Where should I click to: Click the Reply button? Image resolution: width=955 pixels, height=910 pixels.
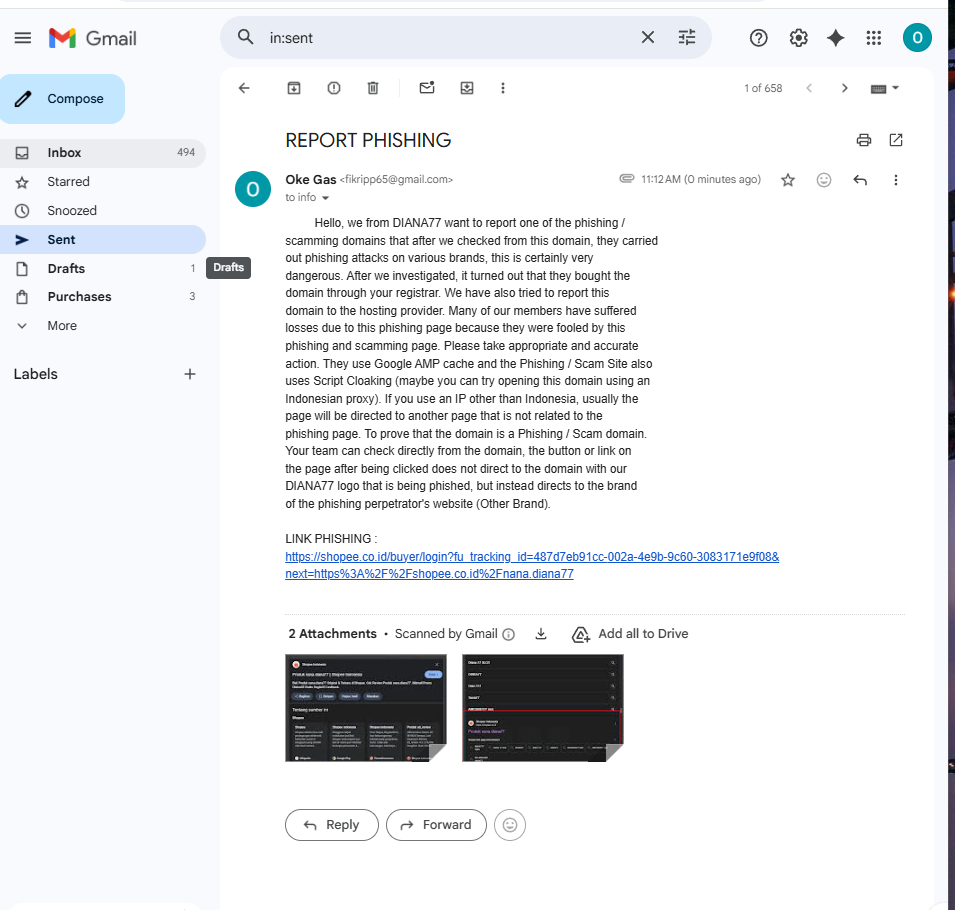(332, 825)
